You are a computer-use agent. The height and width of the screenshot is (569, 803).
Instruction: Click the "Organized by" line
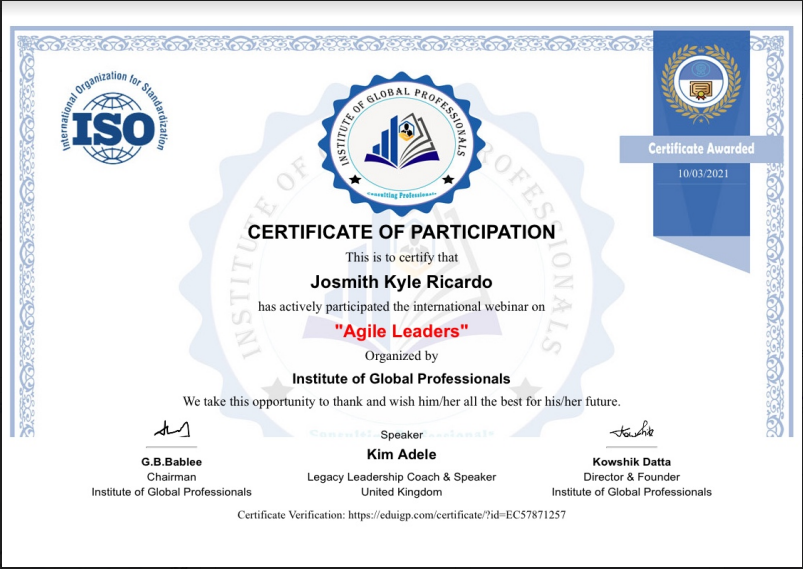402,356
